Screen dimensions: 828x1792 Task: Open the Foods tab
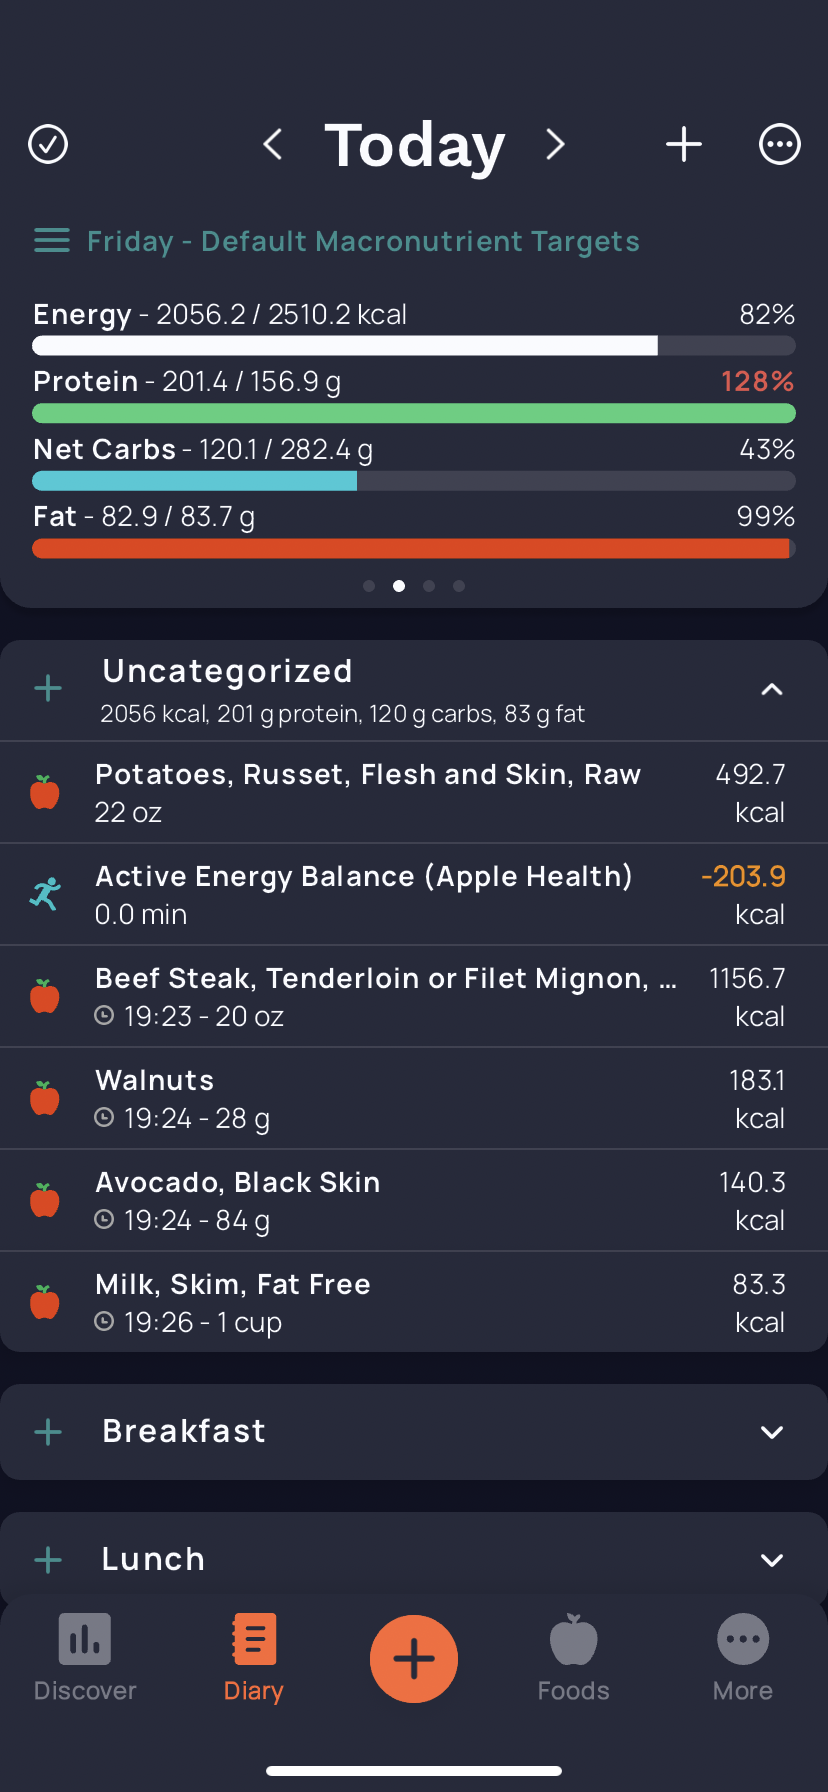(574, 1658)
